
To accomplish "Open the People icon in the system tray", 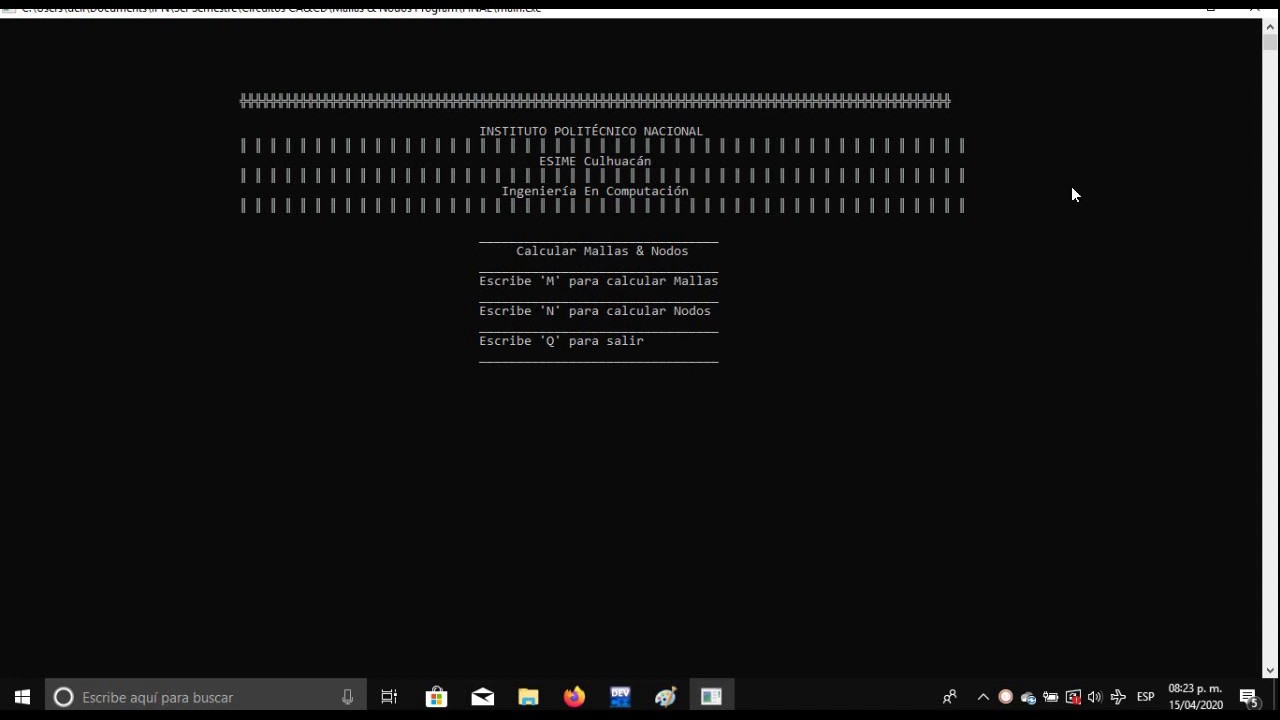I will [950, 697].
